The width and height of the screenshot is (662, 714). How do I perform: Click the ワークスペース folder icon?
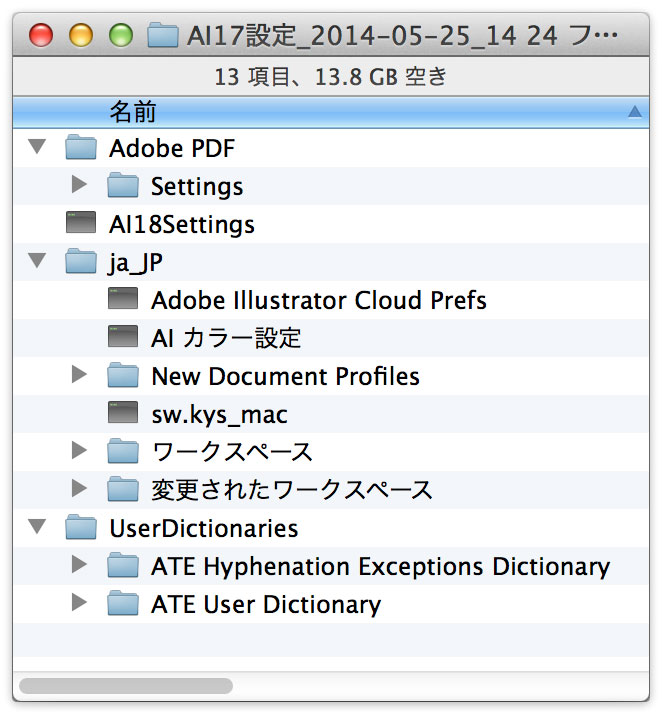[123, 451]
